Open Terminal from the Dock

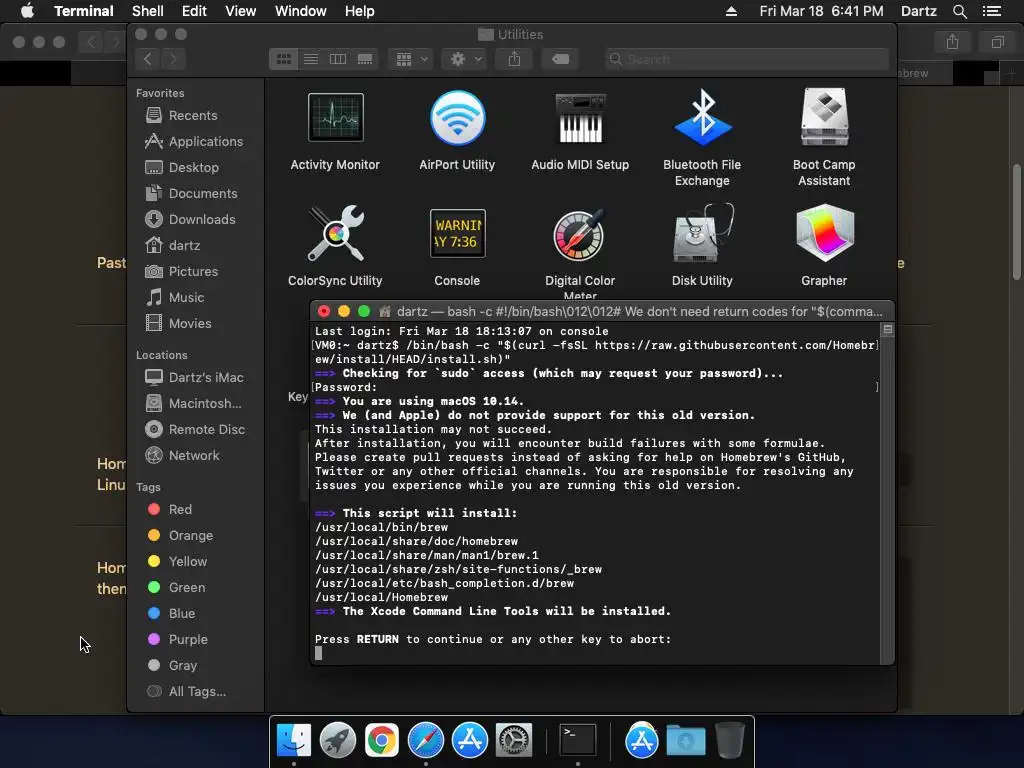click(x=578, y=741)
